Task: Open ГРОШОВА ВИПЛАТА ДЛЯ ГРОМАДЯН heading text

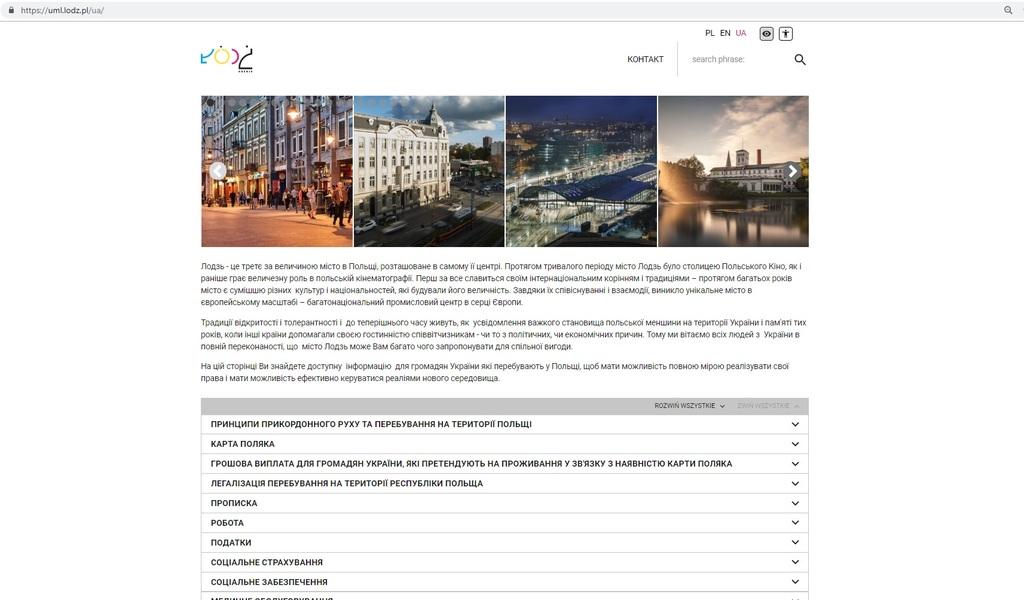Action: [x=471, y=464]
